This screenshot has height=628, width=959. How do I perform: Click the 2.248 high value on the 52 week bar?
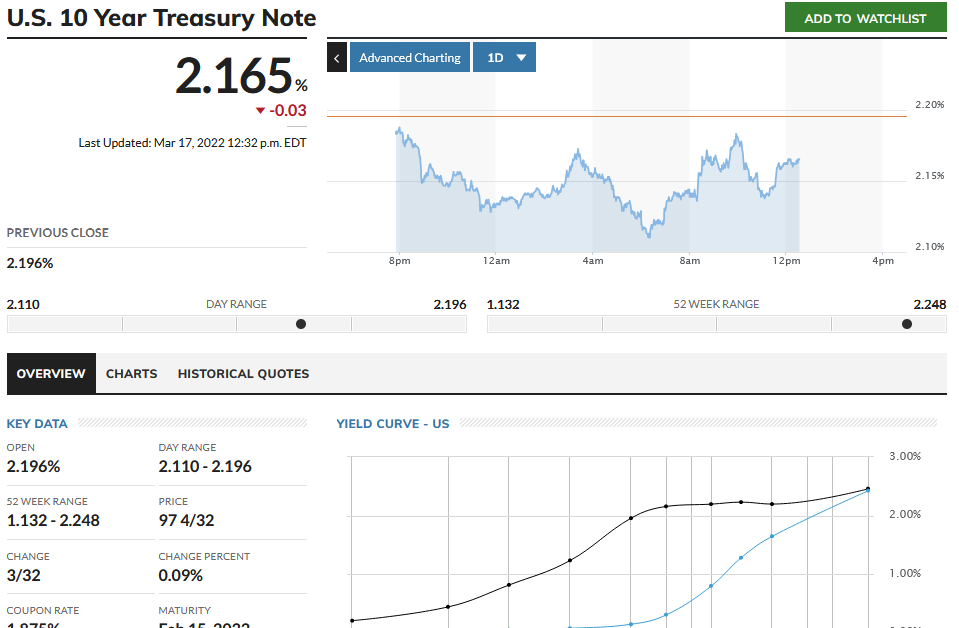coord(930,305)
